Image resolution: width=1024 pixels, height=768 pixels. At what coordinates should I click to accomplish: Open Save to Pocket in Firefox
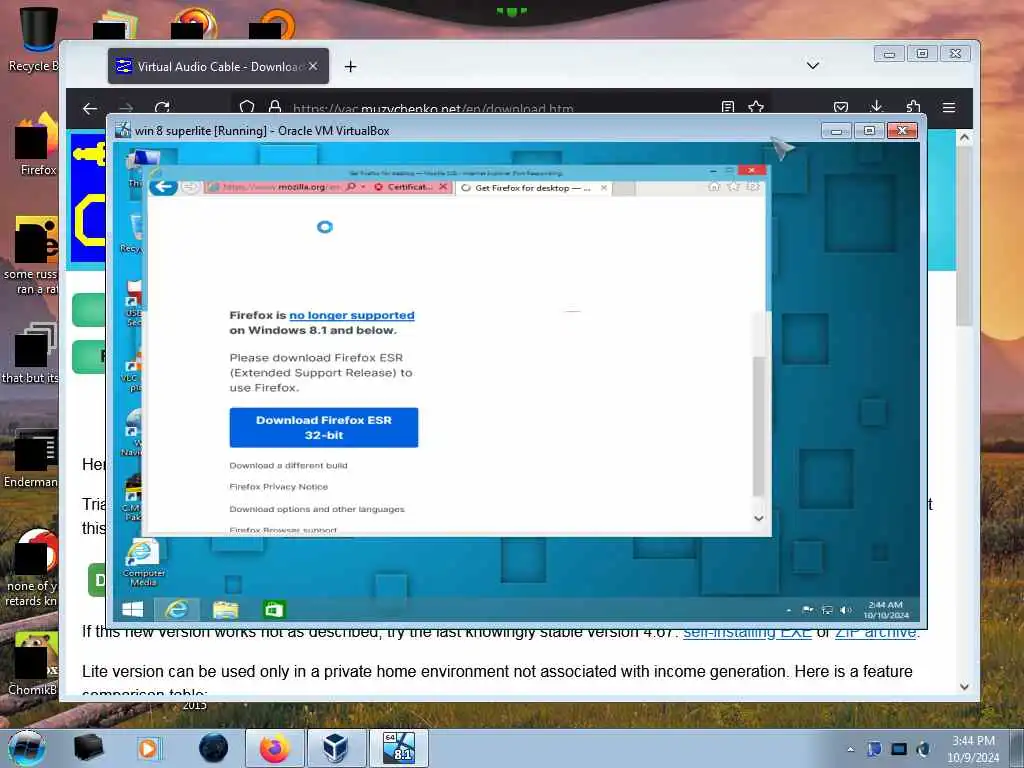[841, 107]
